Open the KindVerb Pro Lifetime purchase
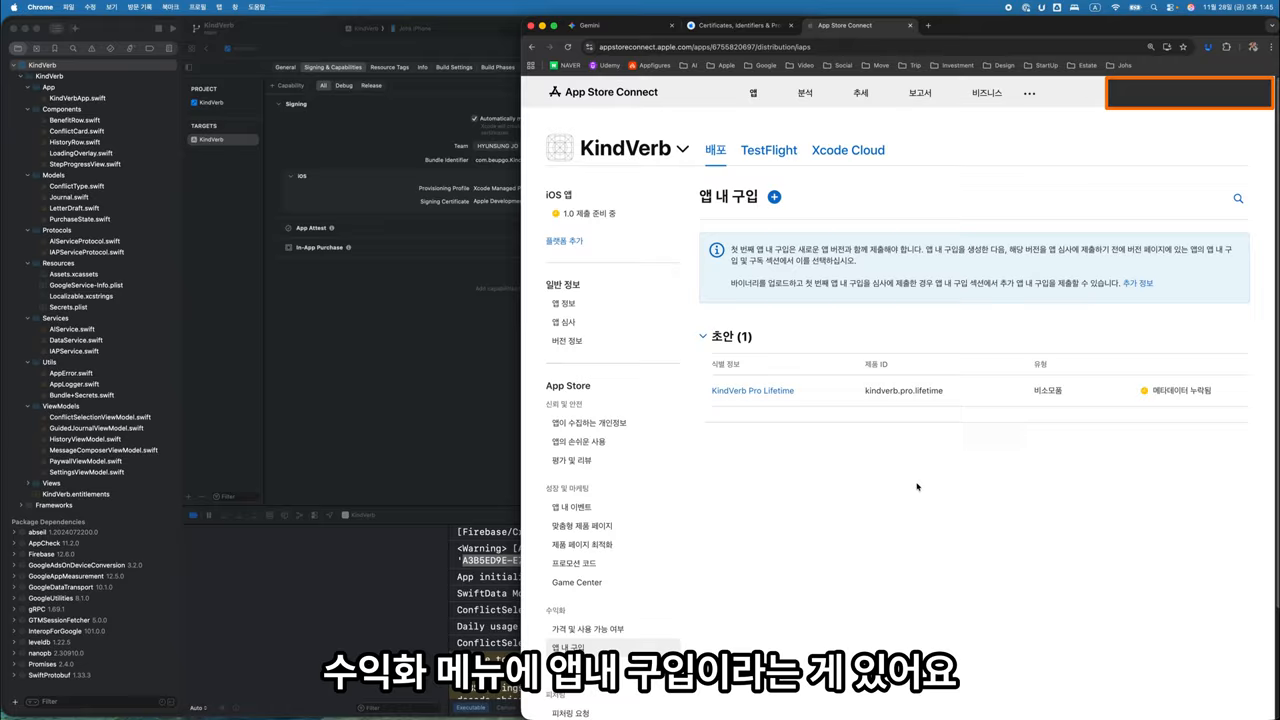The height and width of the screenshot is (720, 1280). tap(753, 391)
